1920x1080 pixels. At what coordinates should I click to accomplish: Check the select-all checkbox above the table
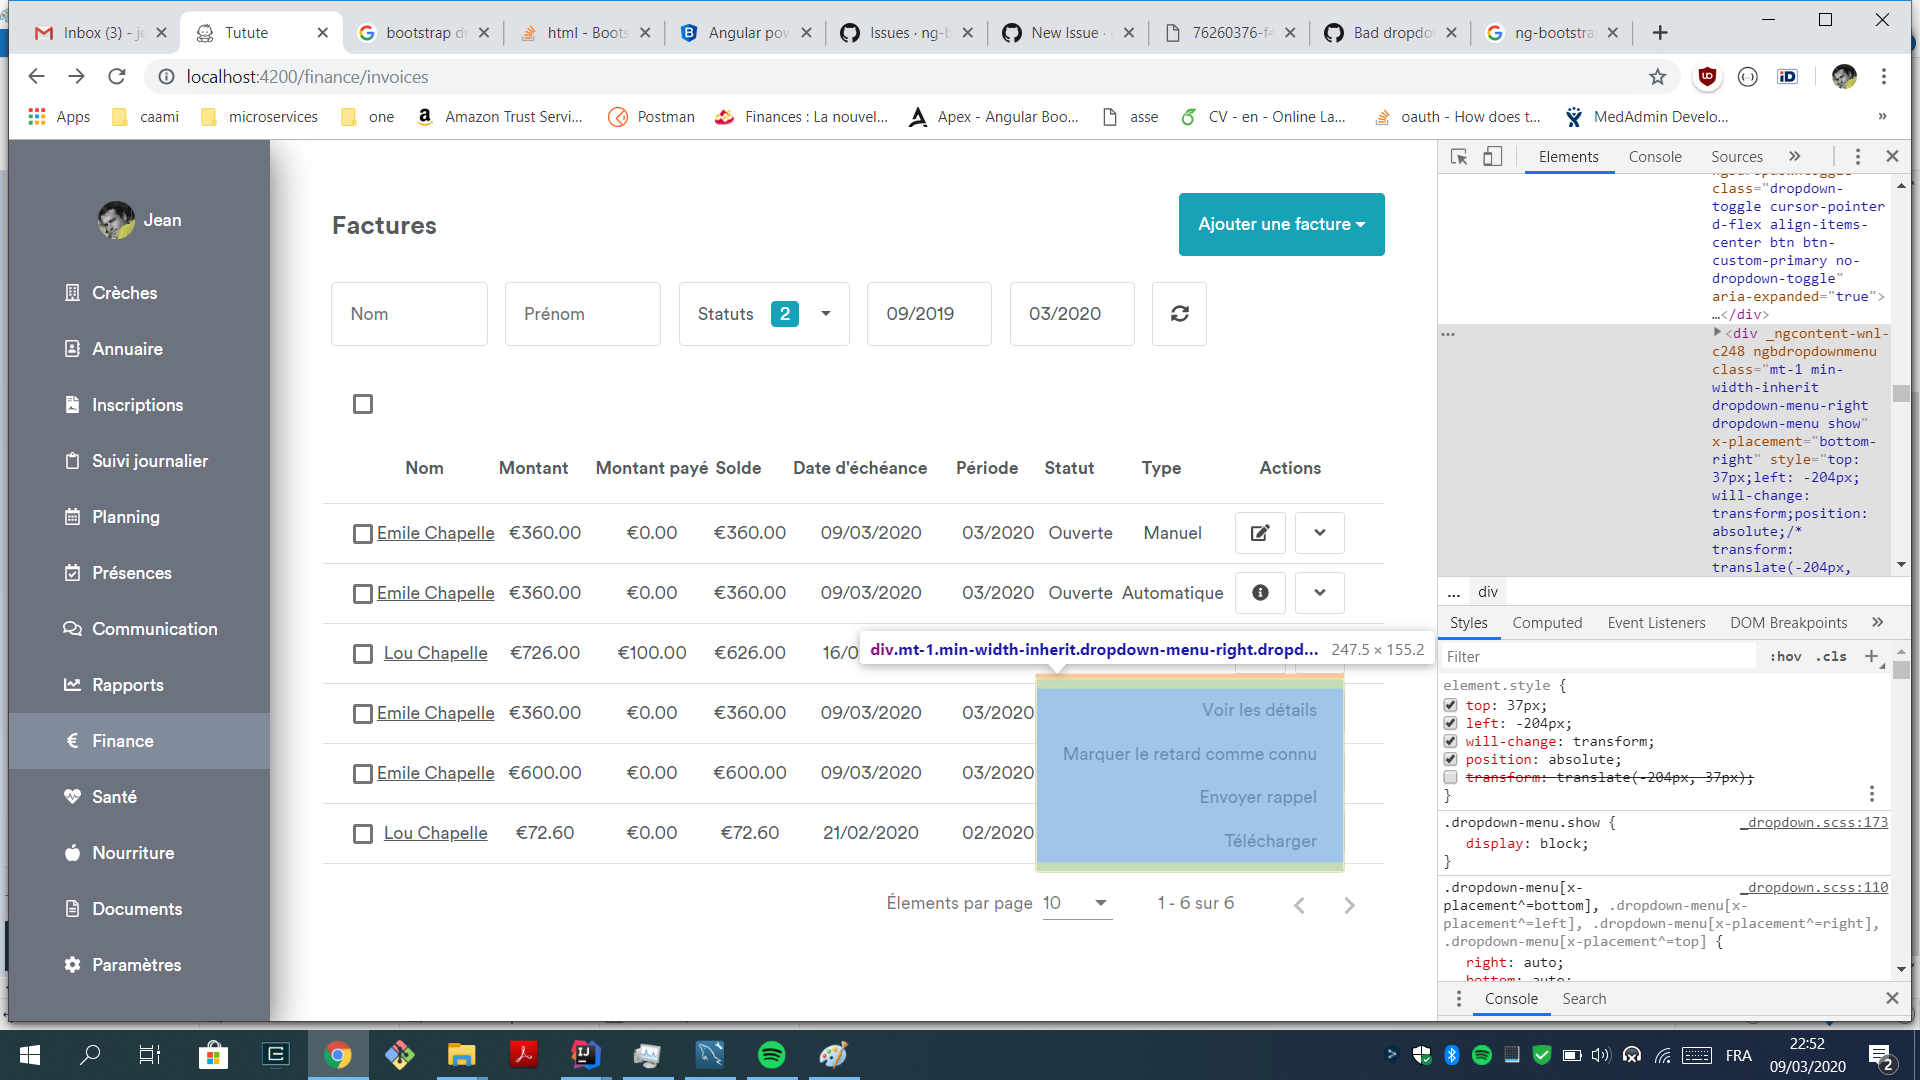click(362, 404)
